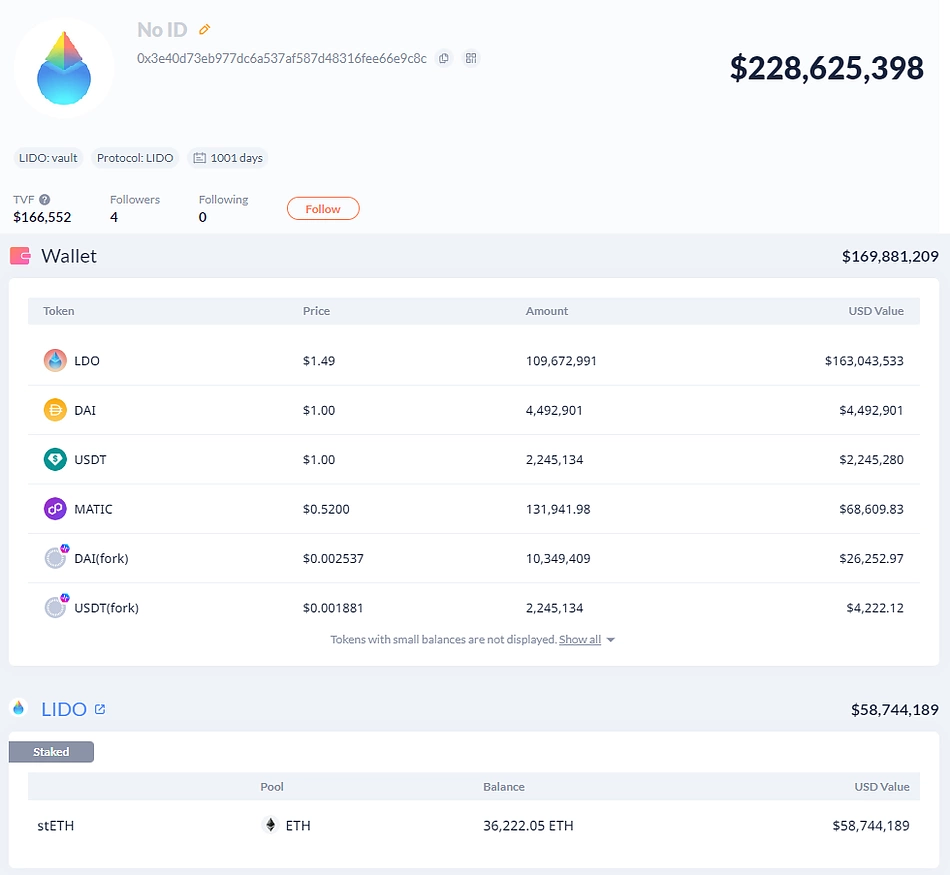
Task: Click the MATIC price $0.5200
Action: (326, 509)
